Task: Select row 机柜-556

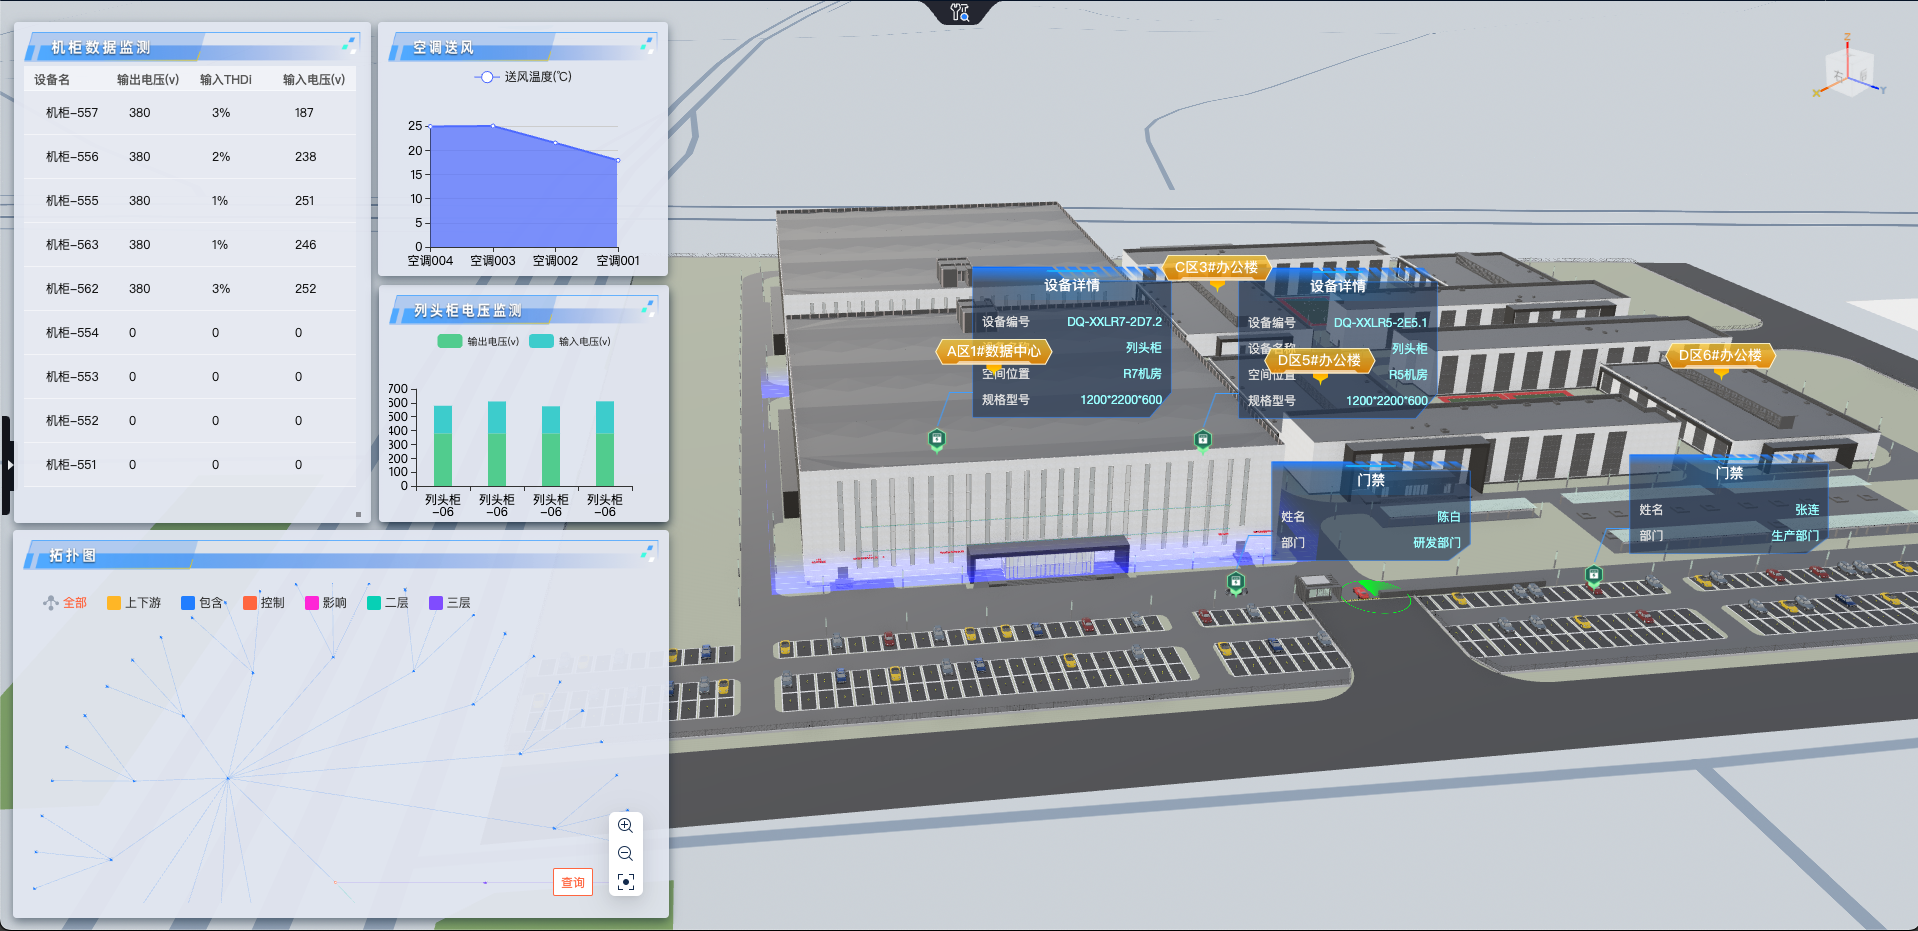Action: coord(190,157)
